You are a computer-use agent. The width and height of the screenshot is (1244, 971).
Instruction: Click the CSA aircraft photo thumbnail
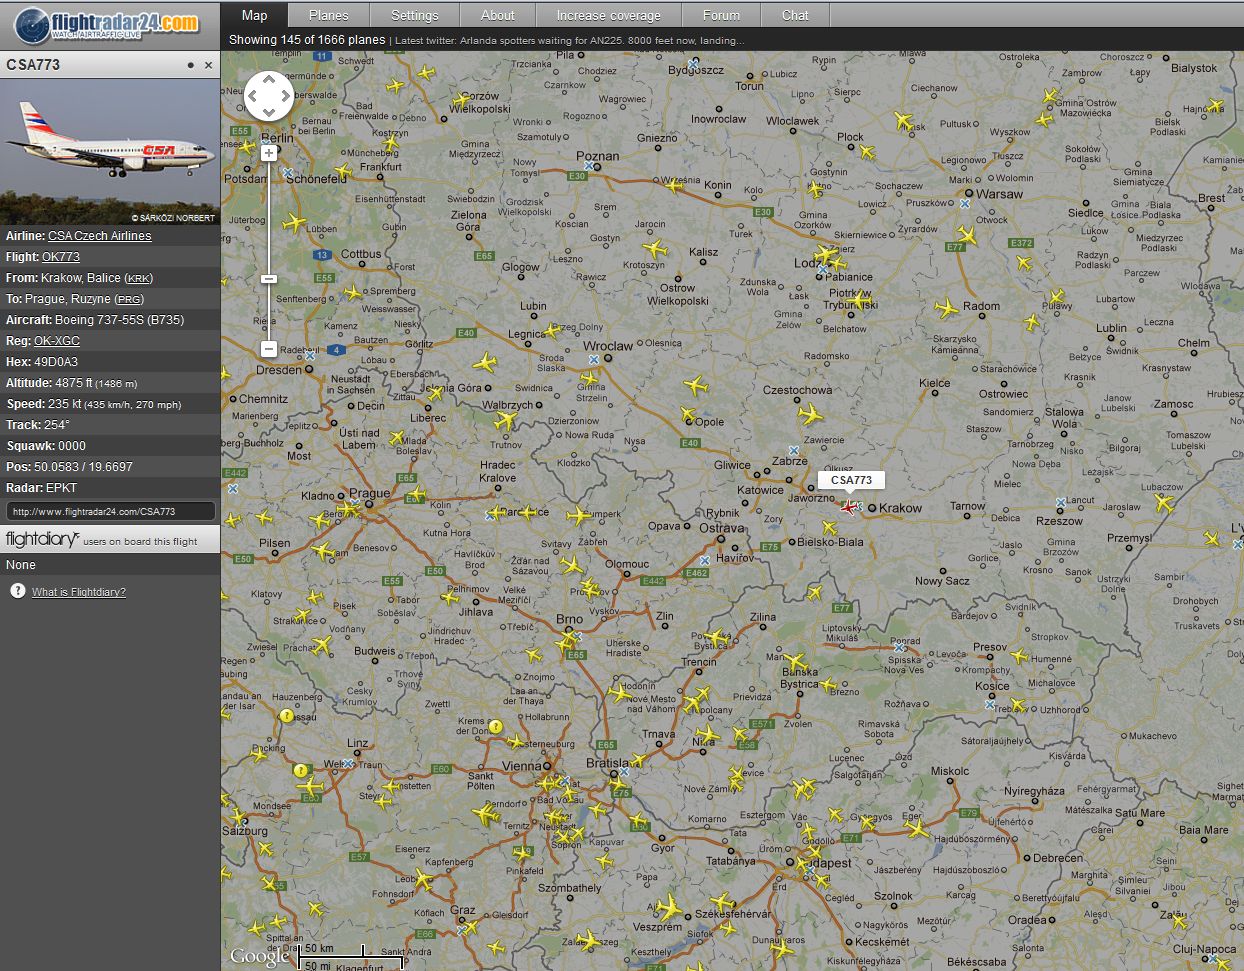pyautogui.click(x=110, y=152)
